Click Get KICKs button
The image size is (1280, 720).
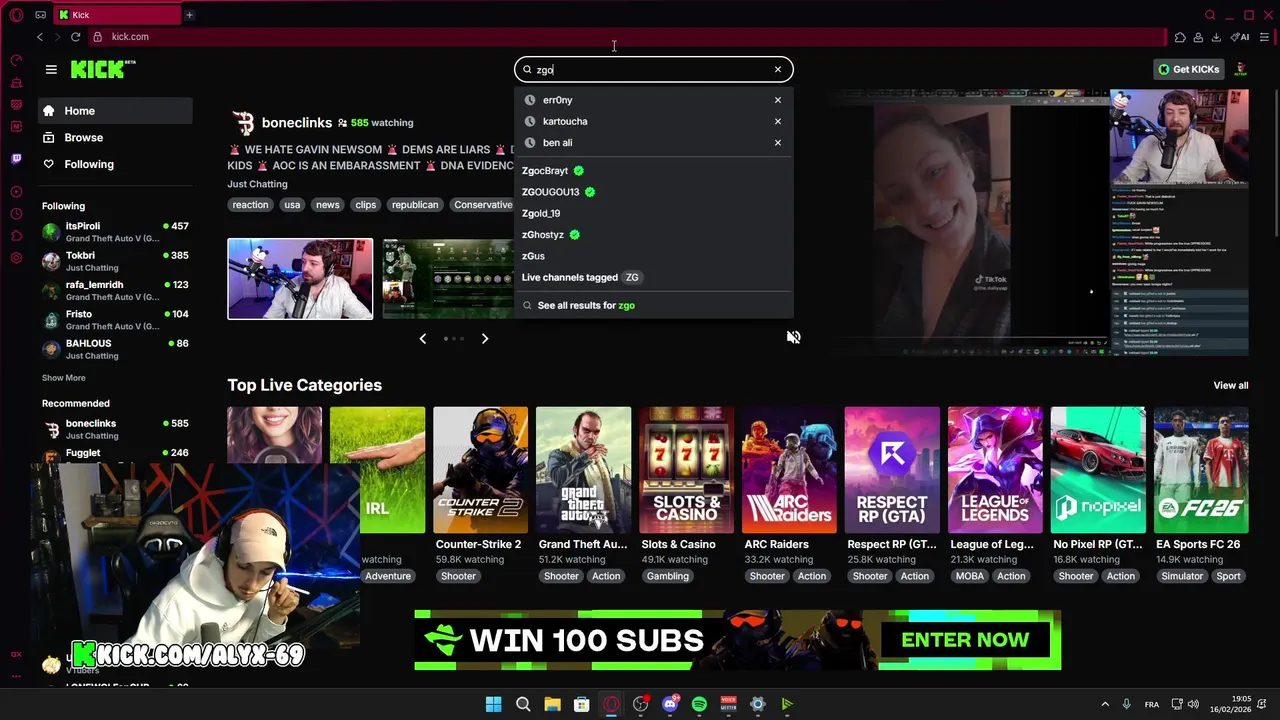point(1189,69)
